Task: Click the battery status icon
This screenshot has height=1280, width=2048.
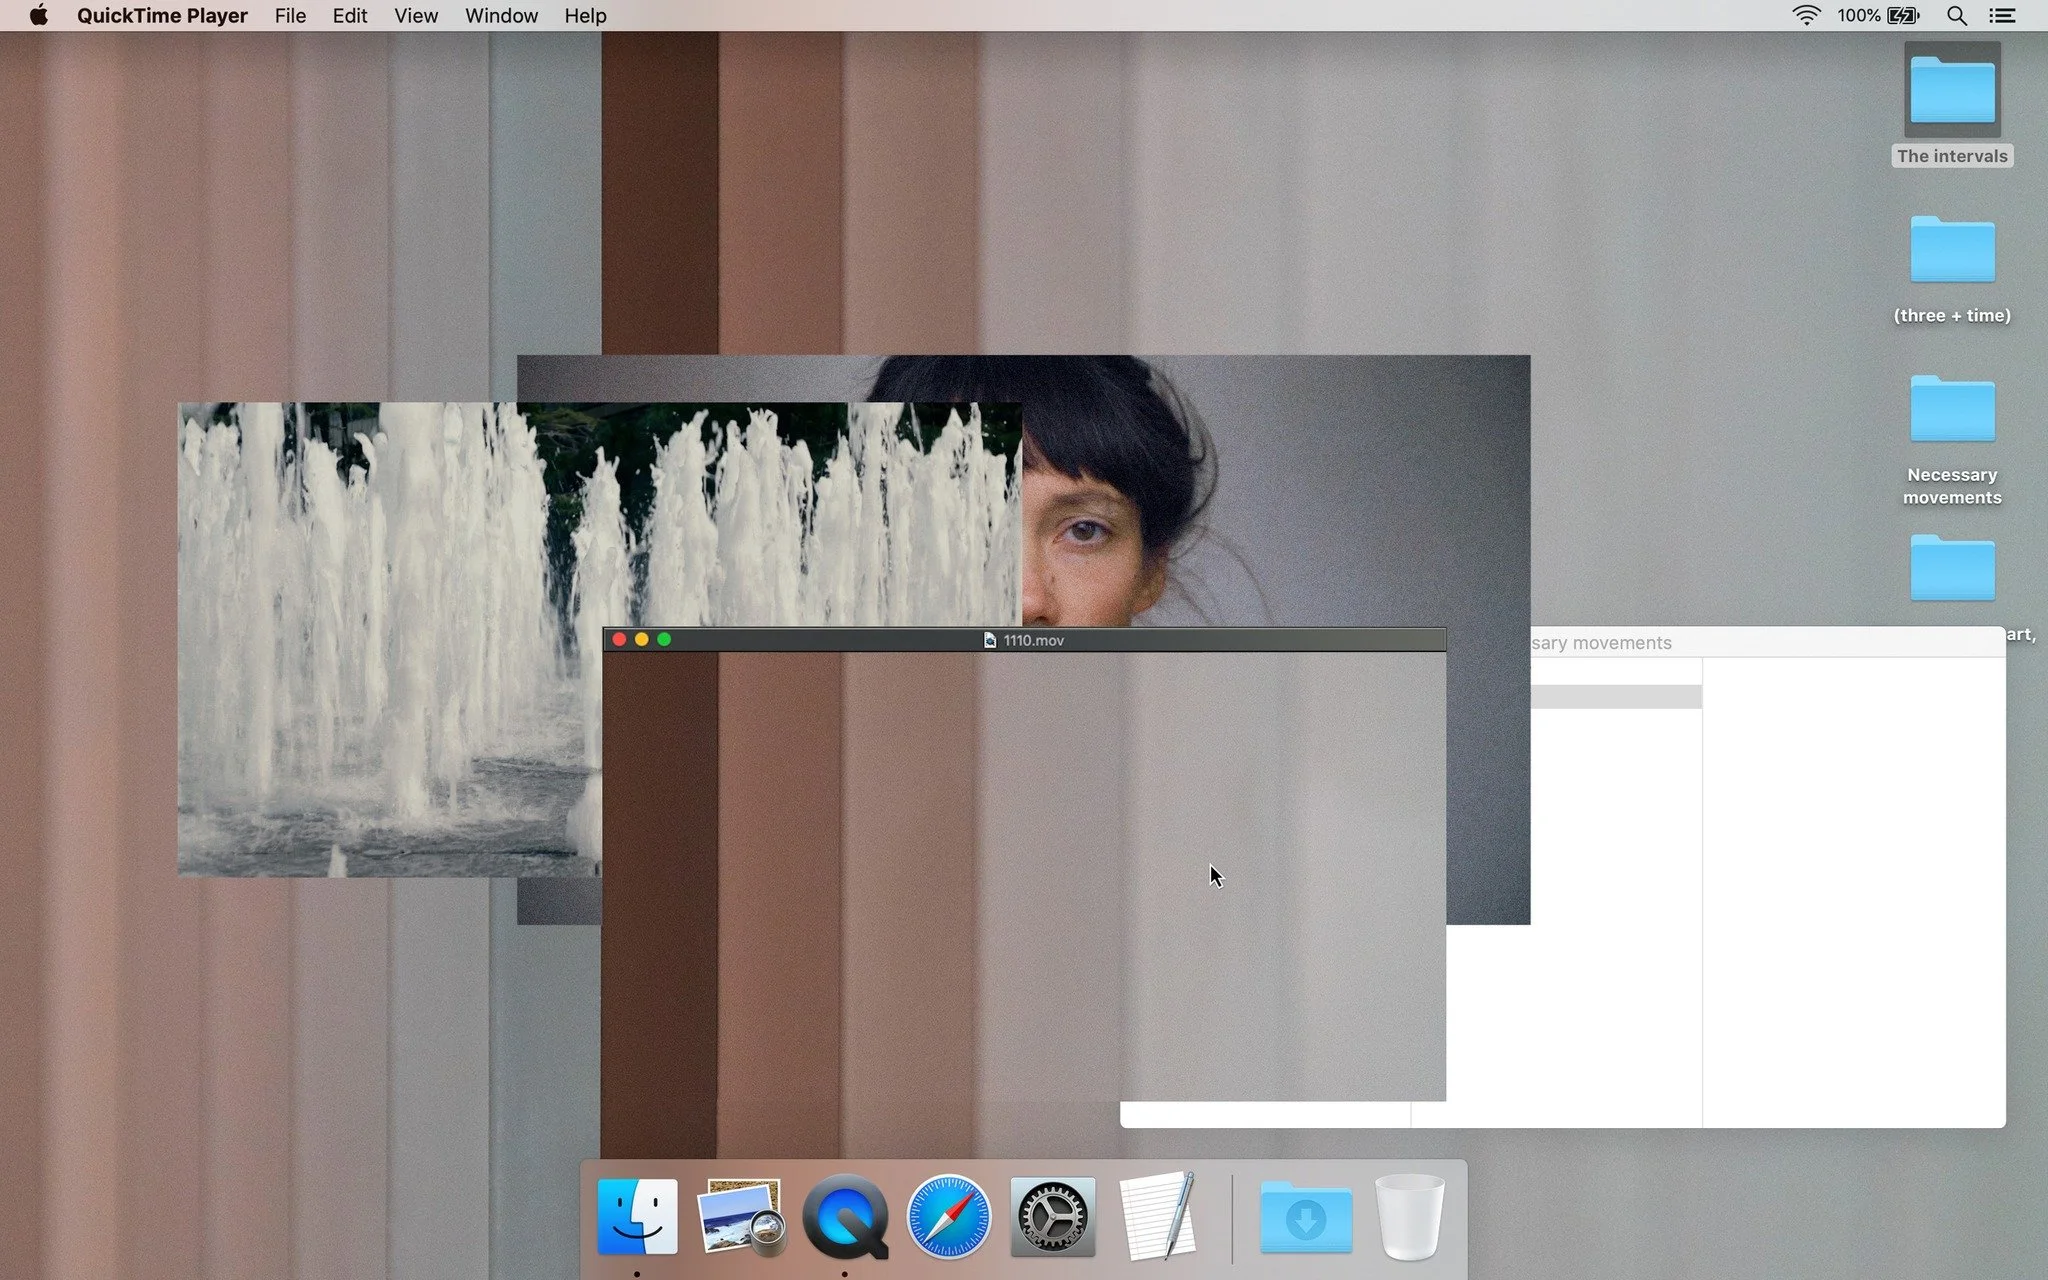Action: pos(1904,15)
